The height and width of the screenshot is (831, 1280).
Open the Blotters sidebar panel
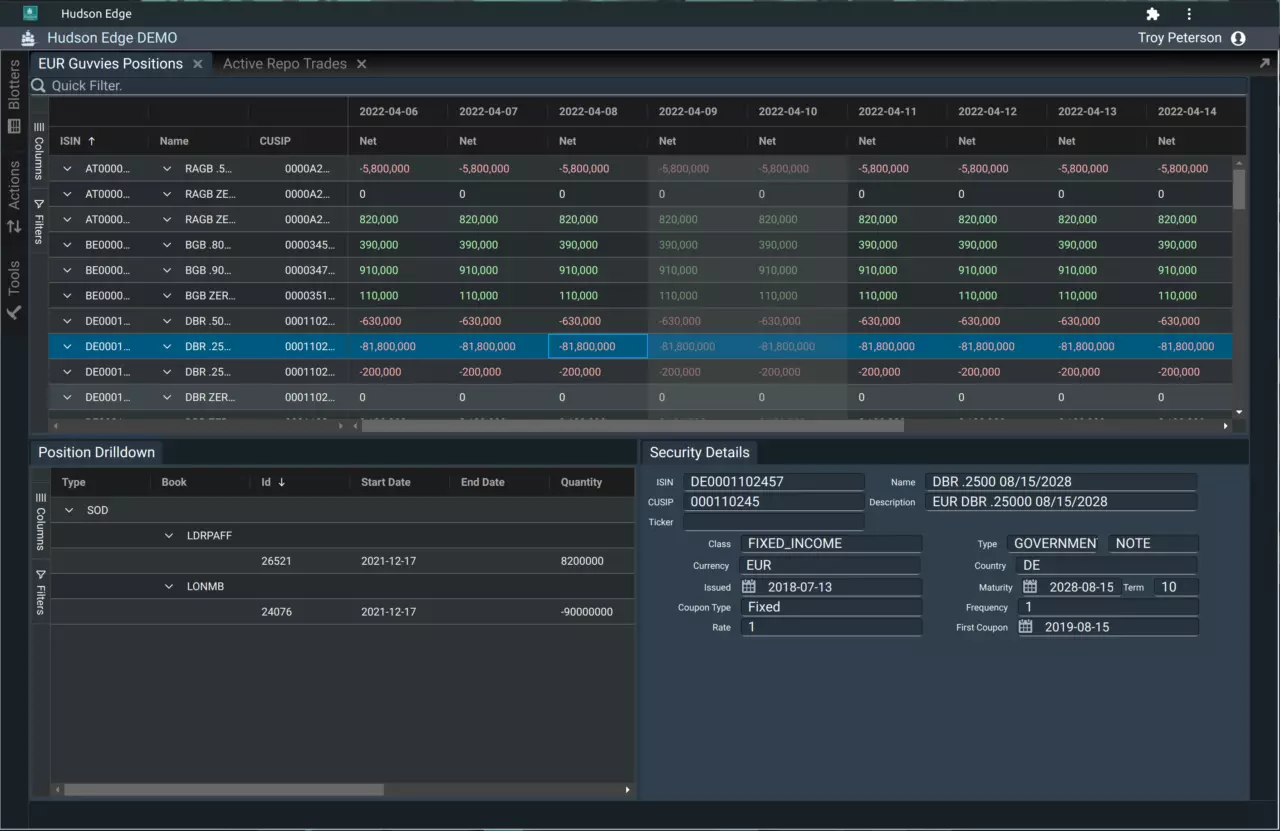click(14, 96)
